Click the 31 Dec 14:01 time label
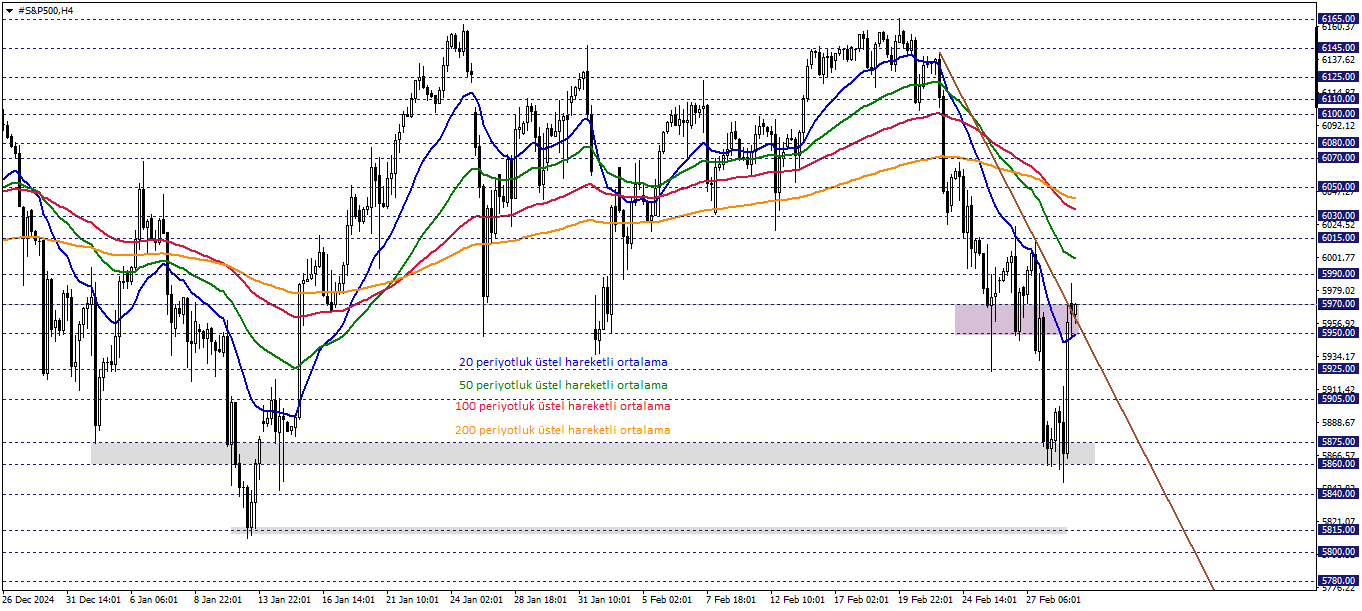This screenshot has height=611, width=1362. pyautogui.click(x=94, y=600)
